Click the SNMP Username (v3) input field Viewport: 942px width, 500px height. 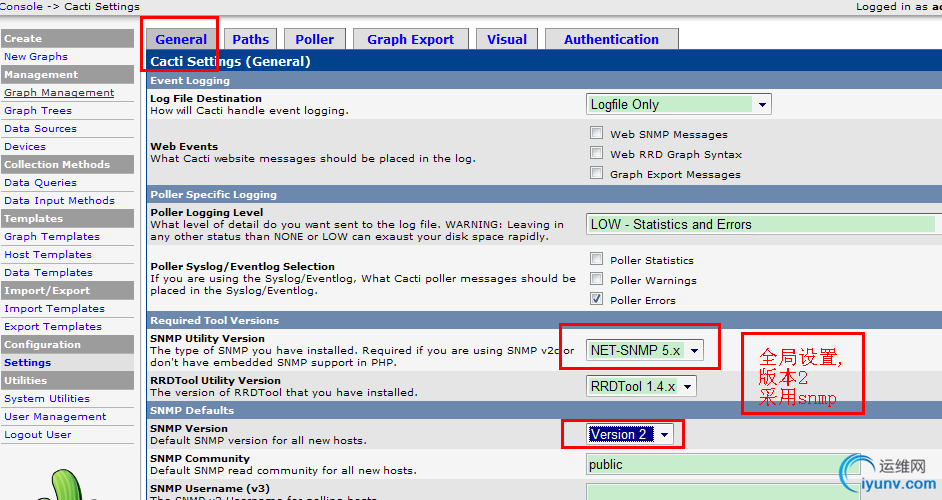pos(723,492)
